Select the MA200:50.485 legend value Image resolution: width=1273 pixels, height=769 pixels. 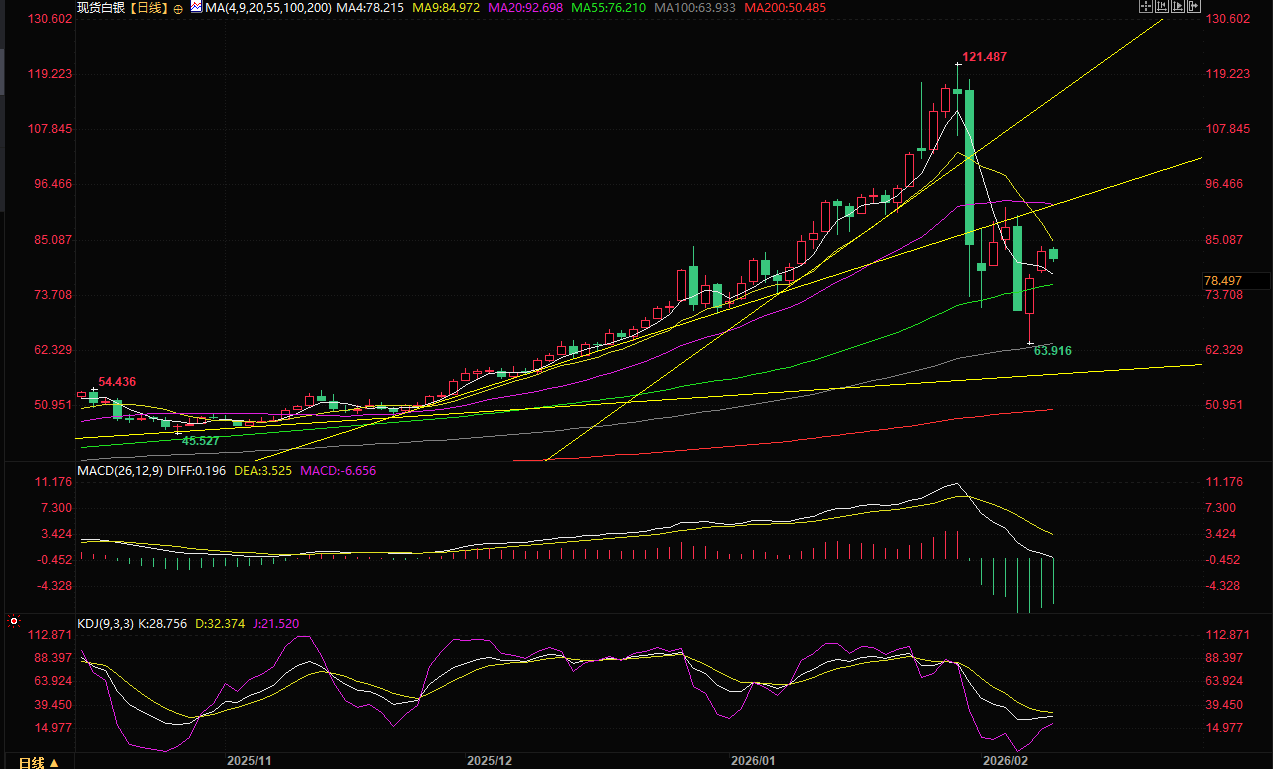(784, 8)
